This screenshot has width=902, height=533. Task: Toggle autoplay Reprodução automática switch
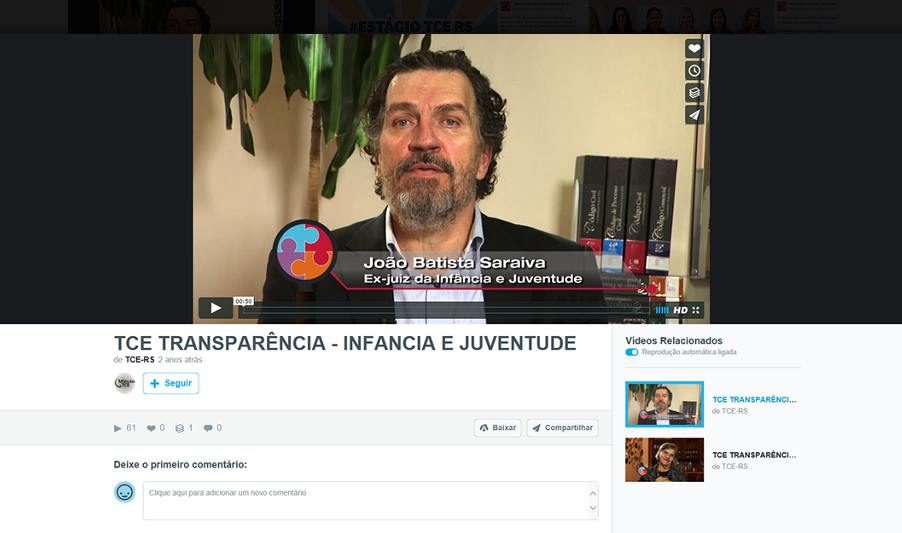632,352
